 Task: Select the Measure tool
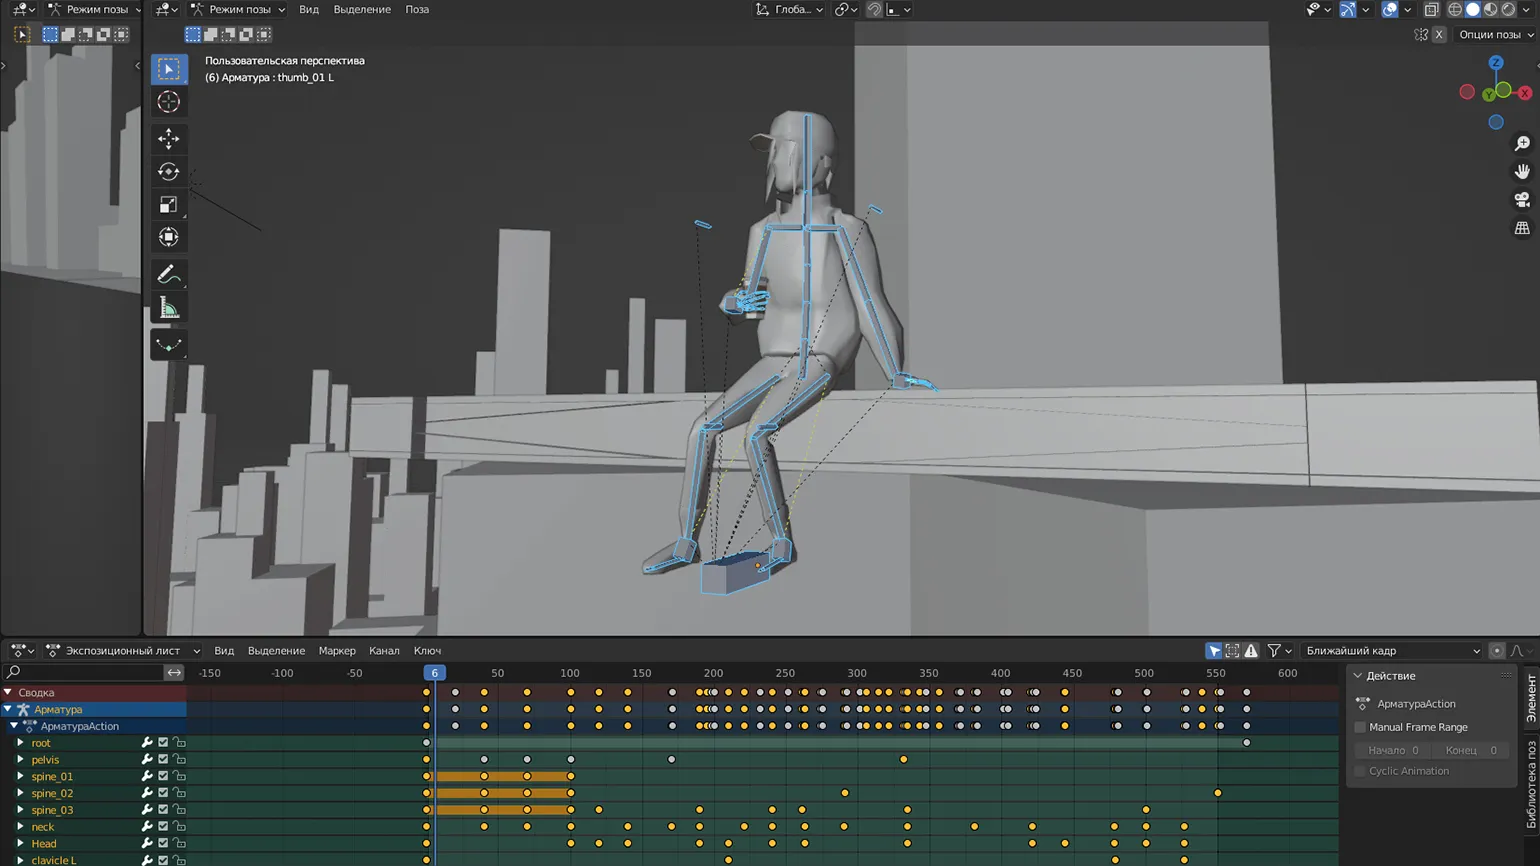click(x=168, y=309)
